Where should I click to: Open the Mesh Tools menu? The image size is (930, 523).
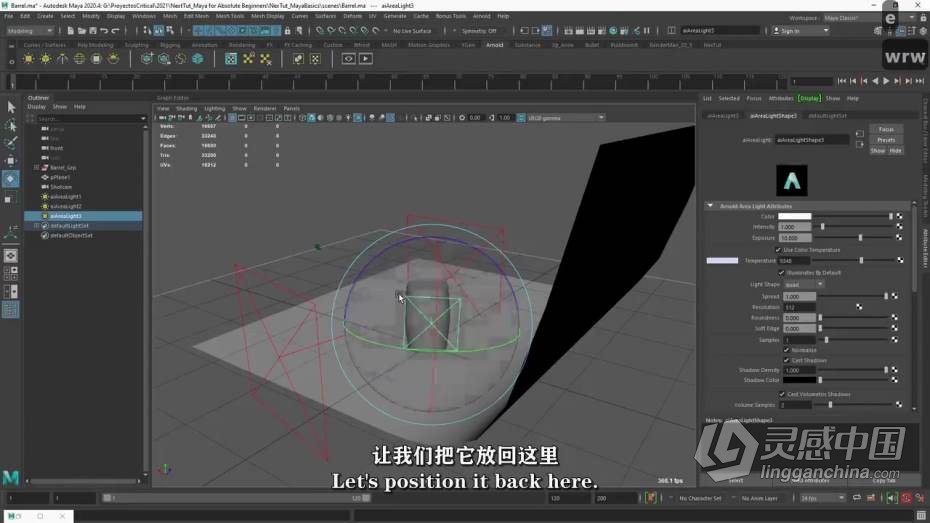tap(230, 16)
